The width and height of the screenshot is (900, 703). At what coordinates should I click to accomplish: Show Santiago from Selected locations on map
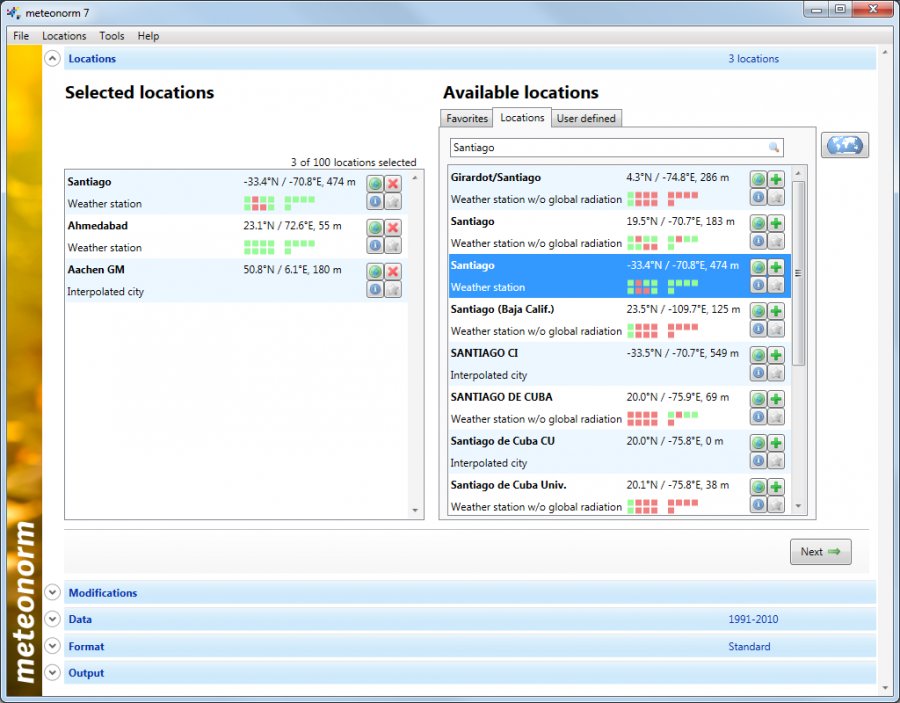click(375, 184)
